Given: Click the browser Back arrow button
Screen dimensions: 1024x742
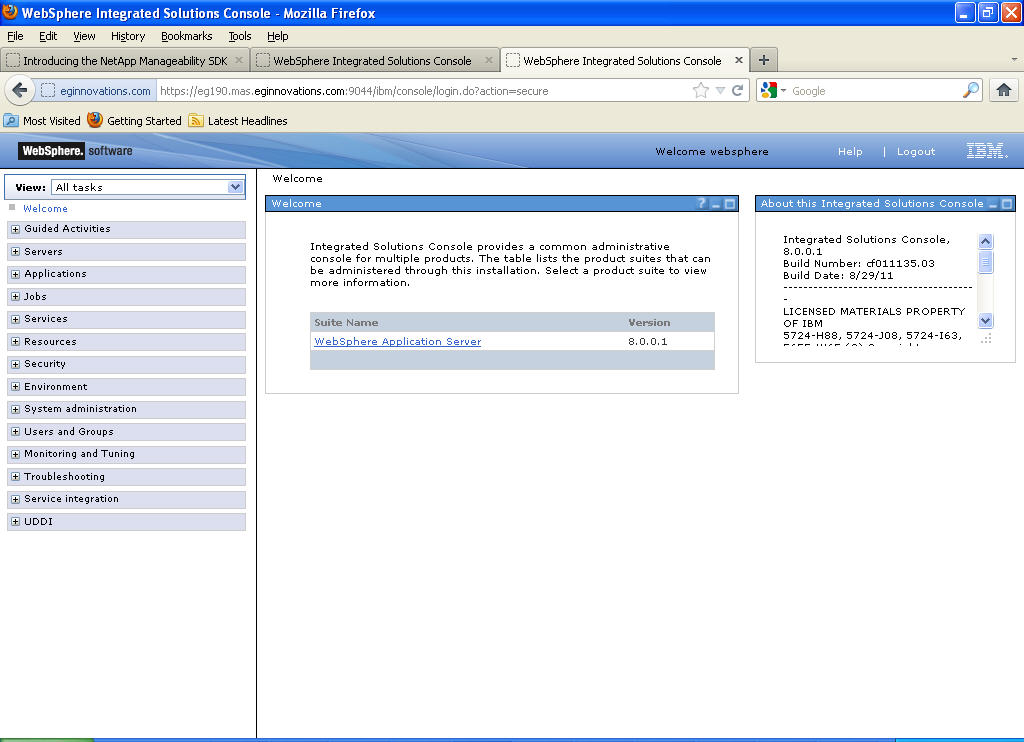Looking at the screenshot, I should click(20, 90).
